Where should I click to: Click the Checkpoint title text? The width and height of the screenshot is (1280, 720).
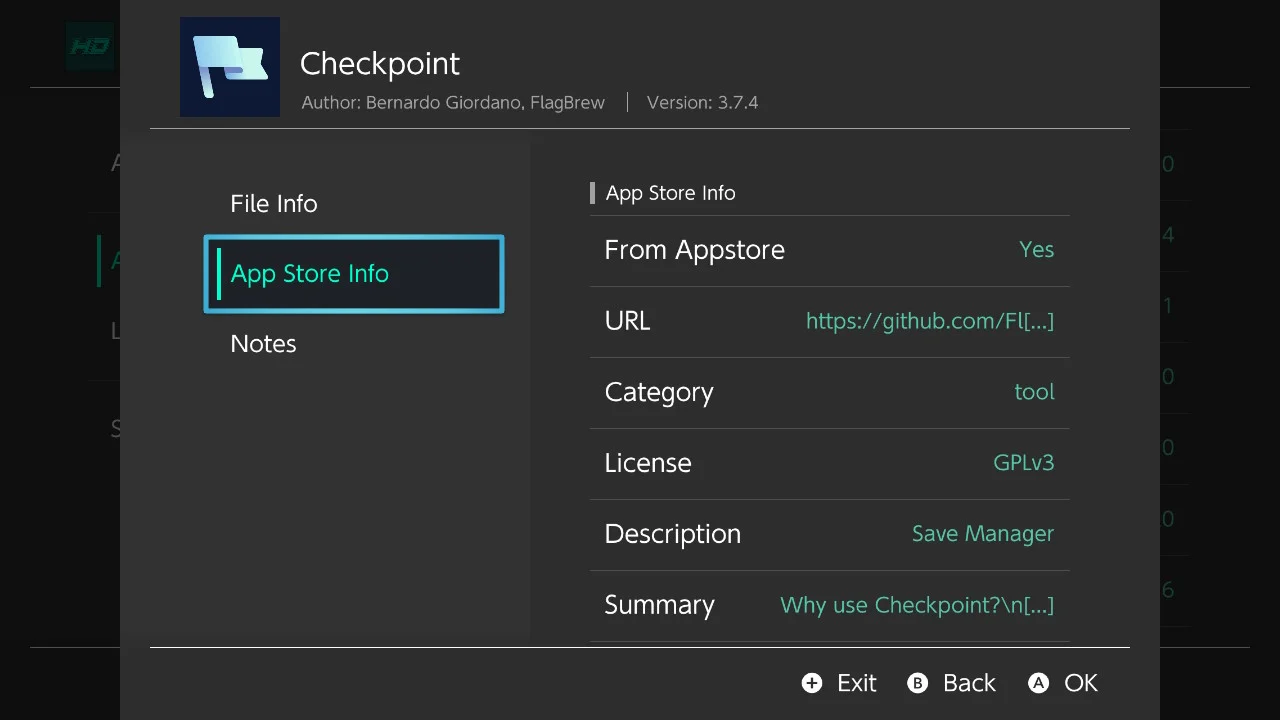[x=380, y=64]
